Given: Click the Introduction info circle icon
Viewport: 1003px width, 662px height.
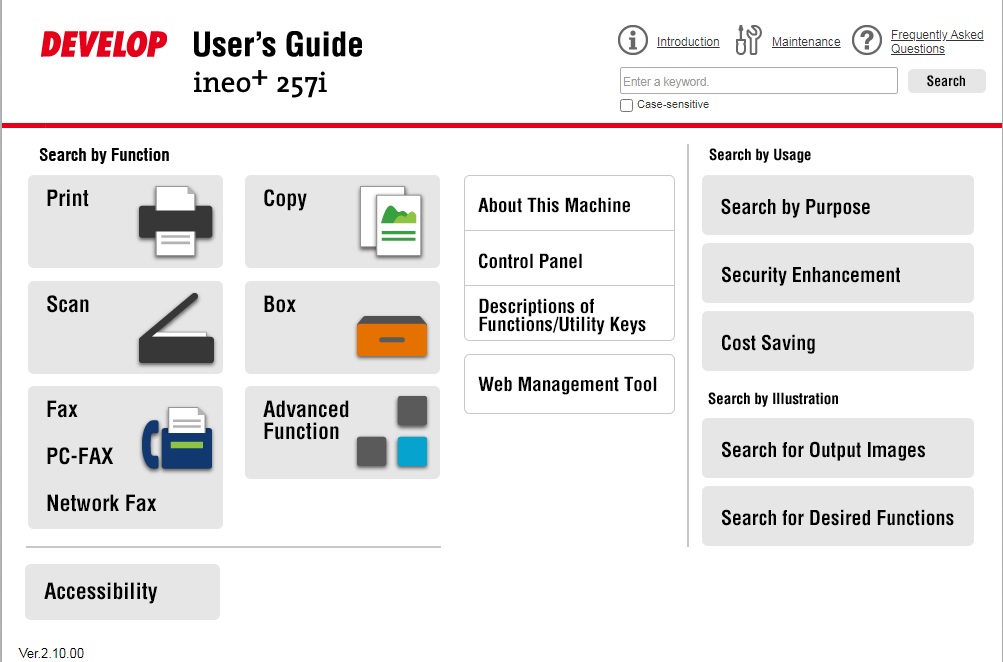Looking at the screenshot, I should (x=633, y=41).
